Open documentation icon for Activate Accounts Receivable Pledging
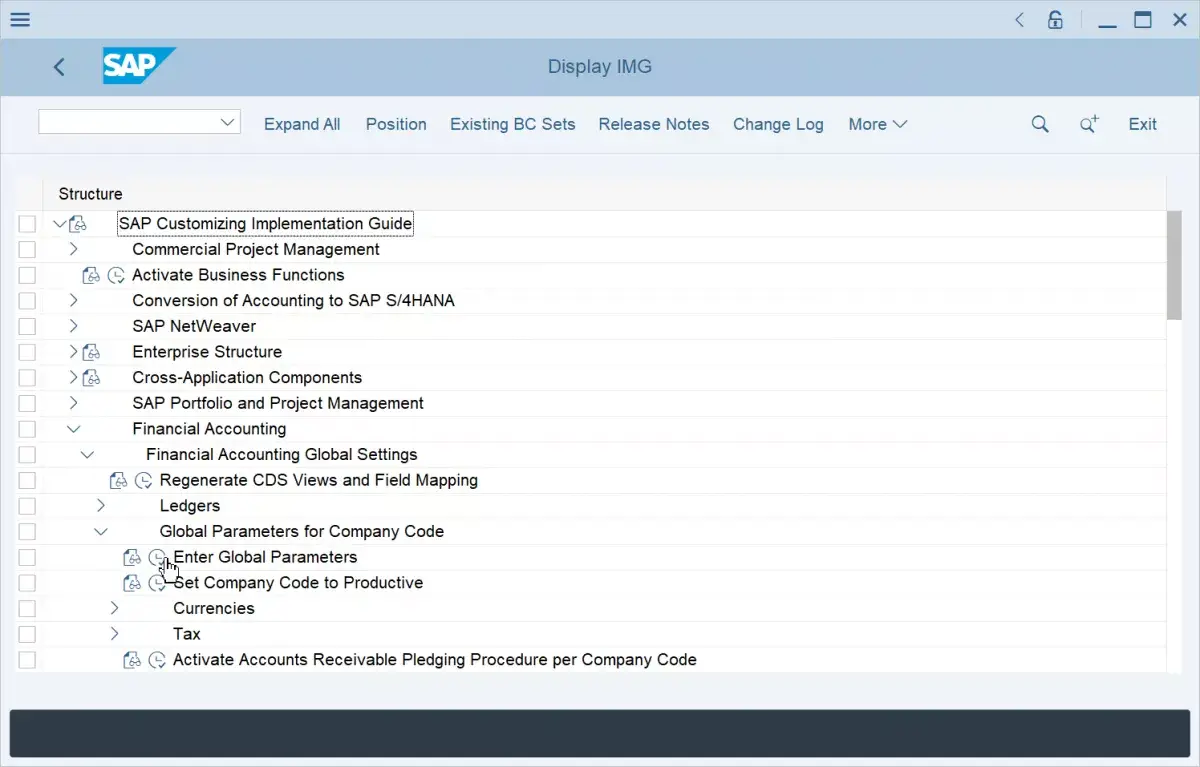This screenshot has height=767, width=1200. click(132, 660)
